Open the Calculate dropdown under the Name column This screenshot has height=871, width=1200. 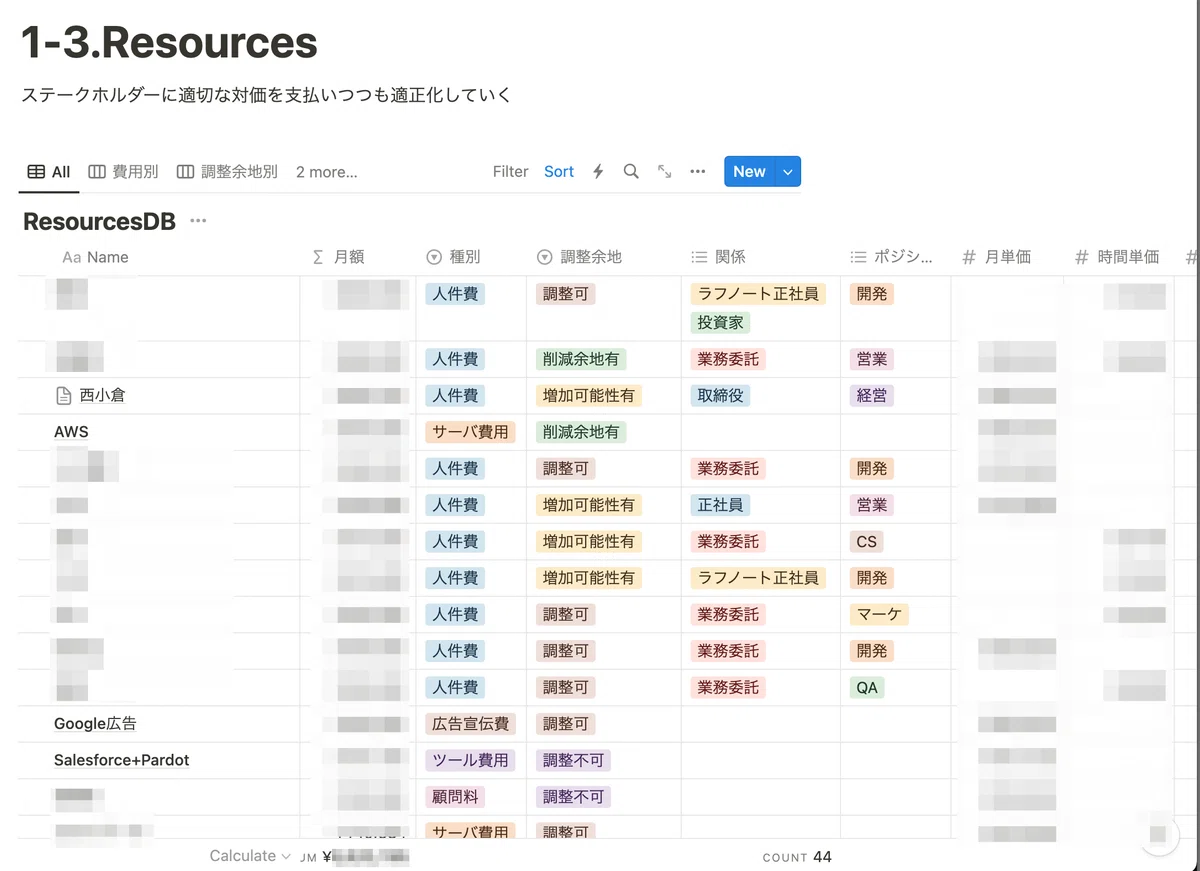click(250, 856)
